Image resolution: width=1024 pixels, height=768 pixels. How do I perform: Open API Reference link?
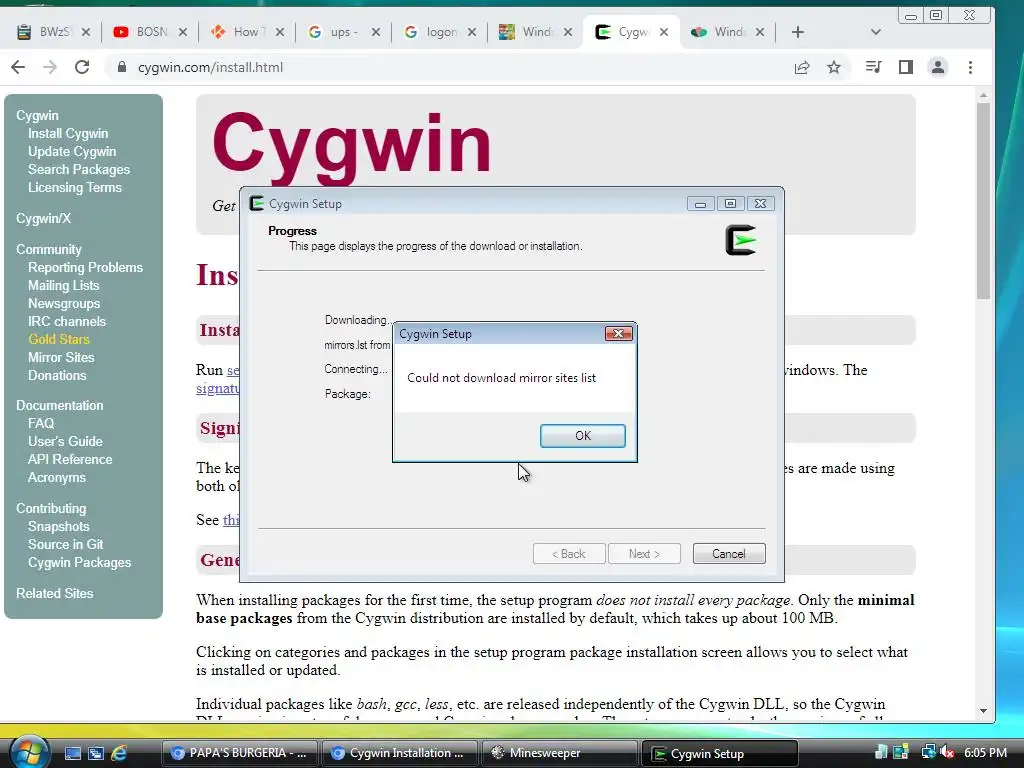[x=70, y=459]
